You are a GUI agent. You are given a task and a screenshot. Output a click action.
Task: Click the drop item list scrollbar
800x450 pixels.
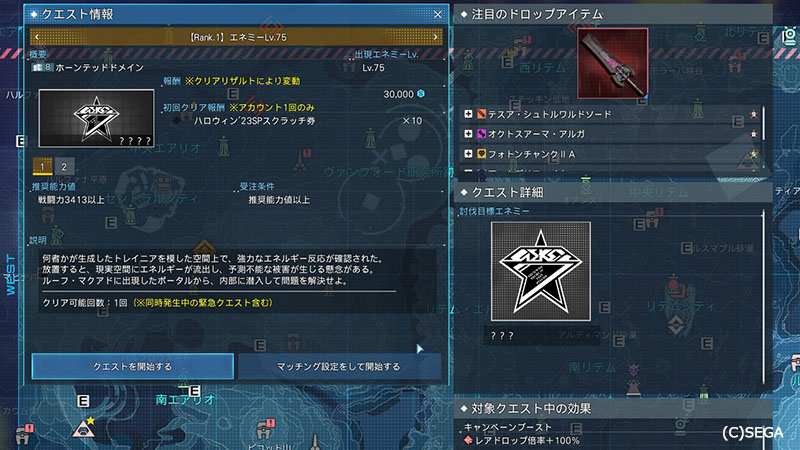click(764, 138)
